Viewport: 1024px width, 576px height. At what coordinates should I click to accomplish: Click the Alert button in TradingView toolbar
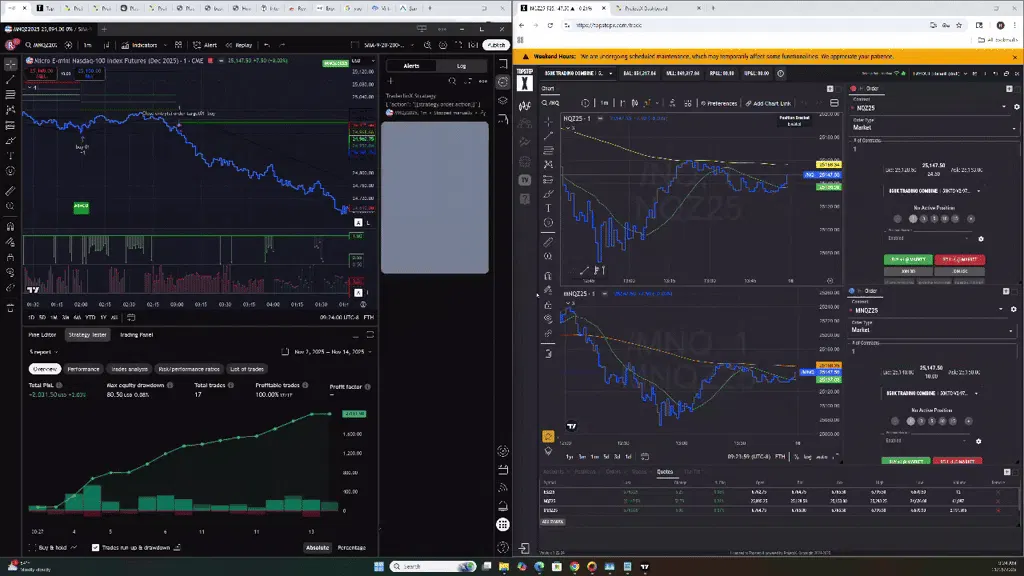point(205,45)
